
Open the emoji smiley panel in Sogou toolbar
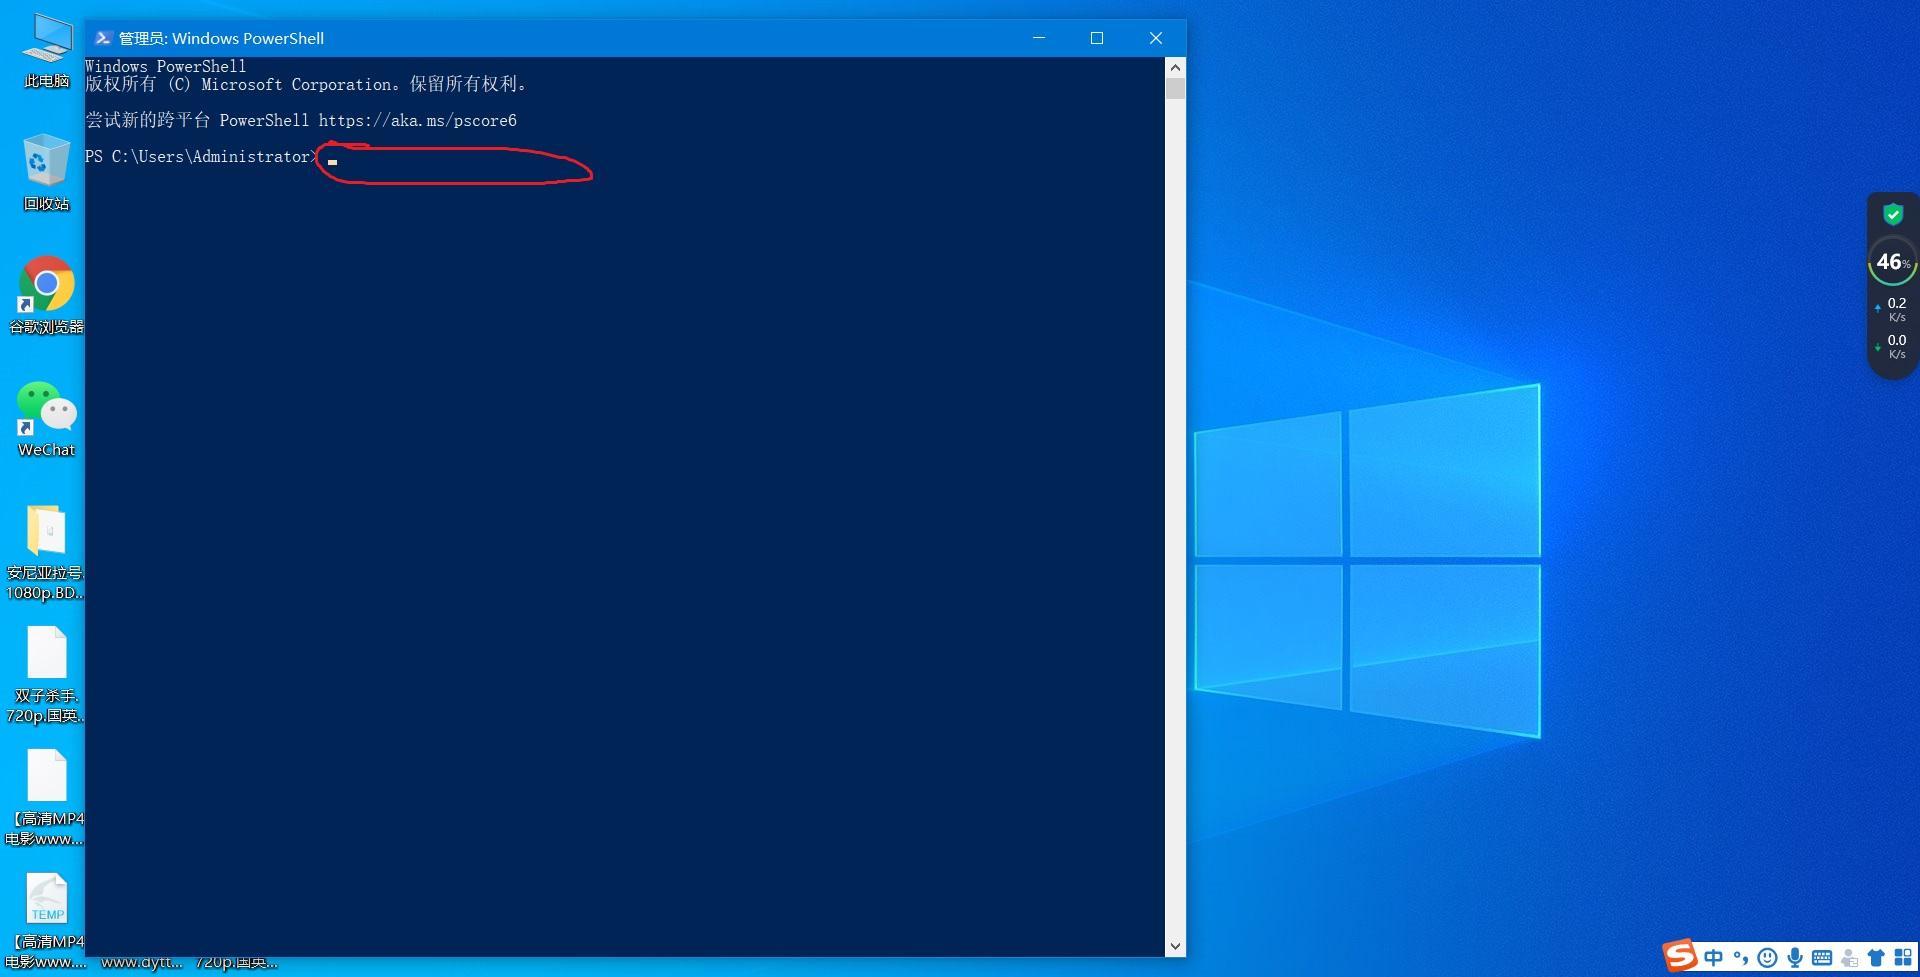pos(1768,958)
